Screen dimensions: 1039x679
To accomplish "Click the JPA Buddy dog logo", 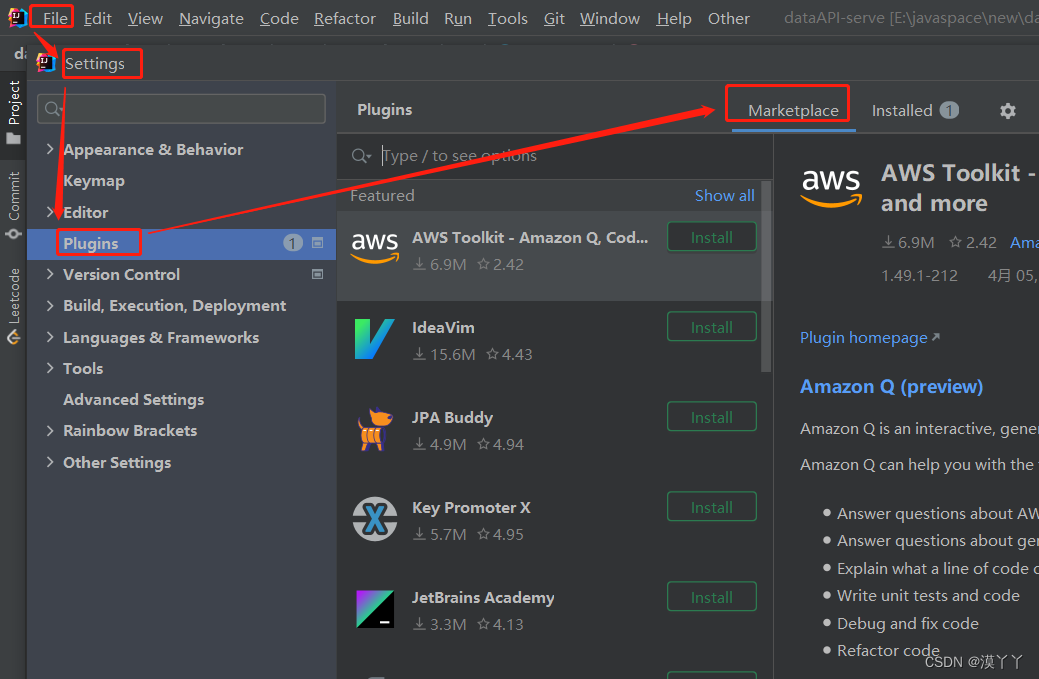I will (x=375, y=429).
